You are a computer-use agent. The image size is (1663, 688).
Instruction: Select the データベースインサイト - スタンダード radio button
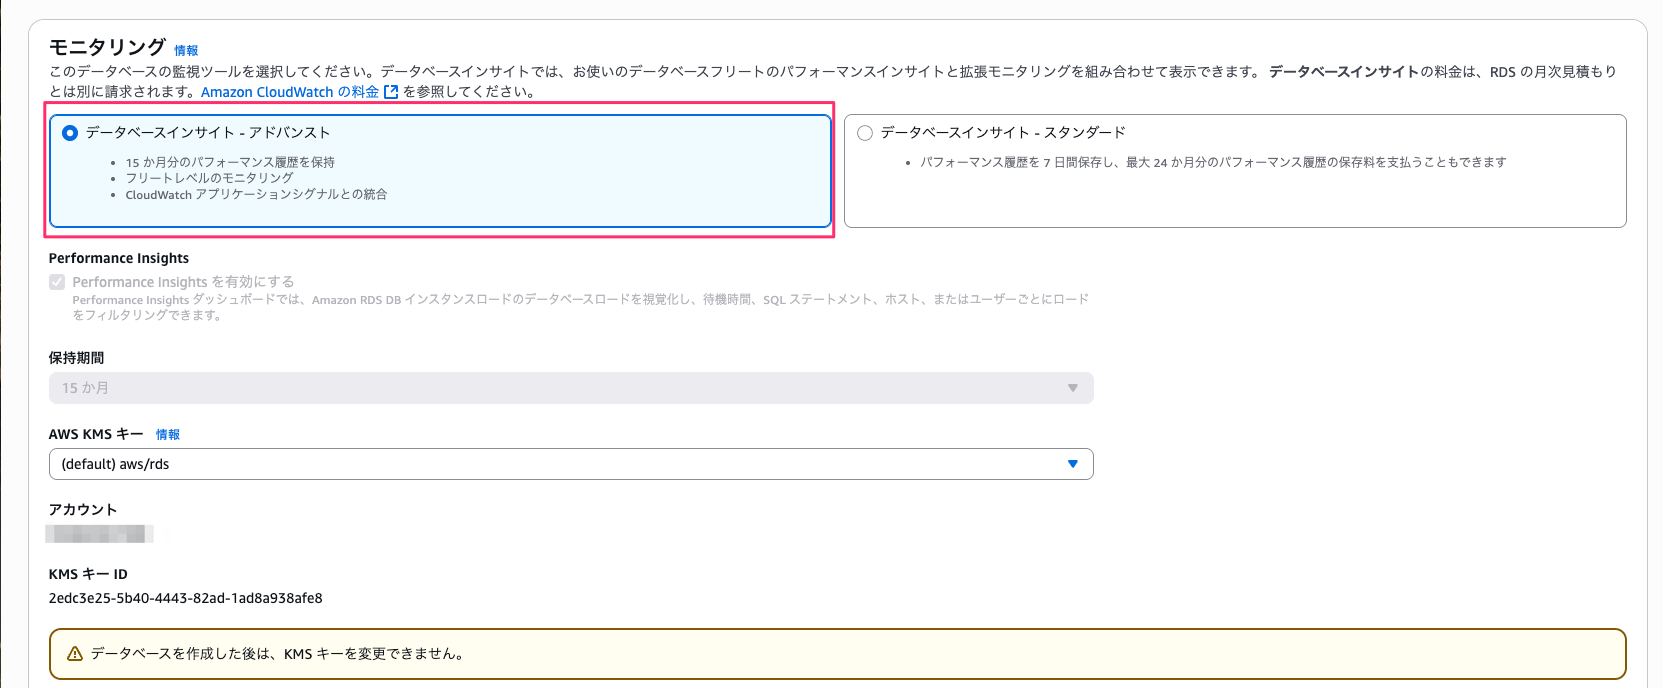coord(865,133)
